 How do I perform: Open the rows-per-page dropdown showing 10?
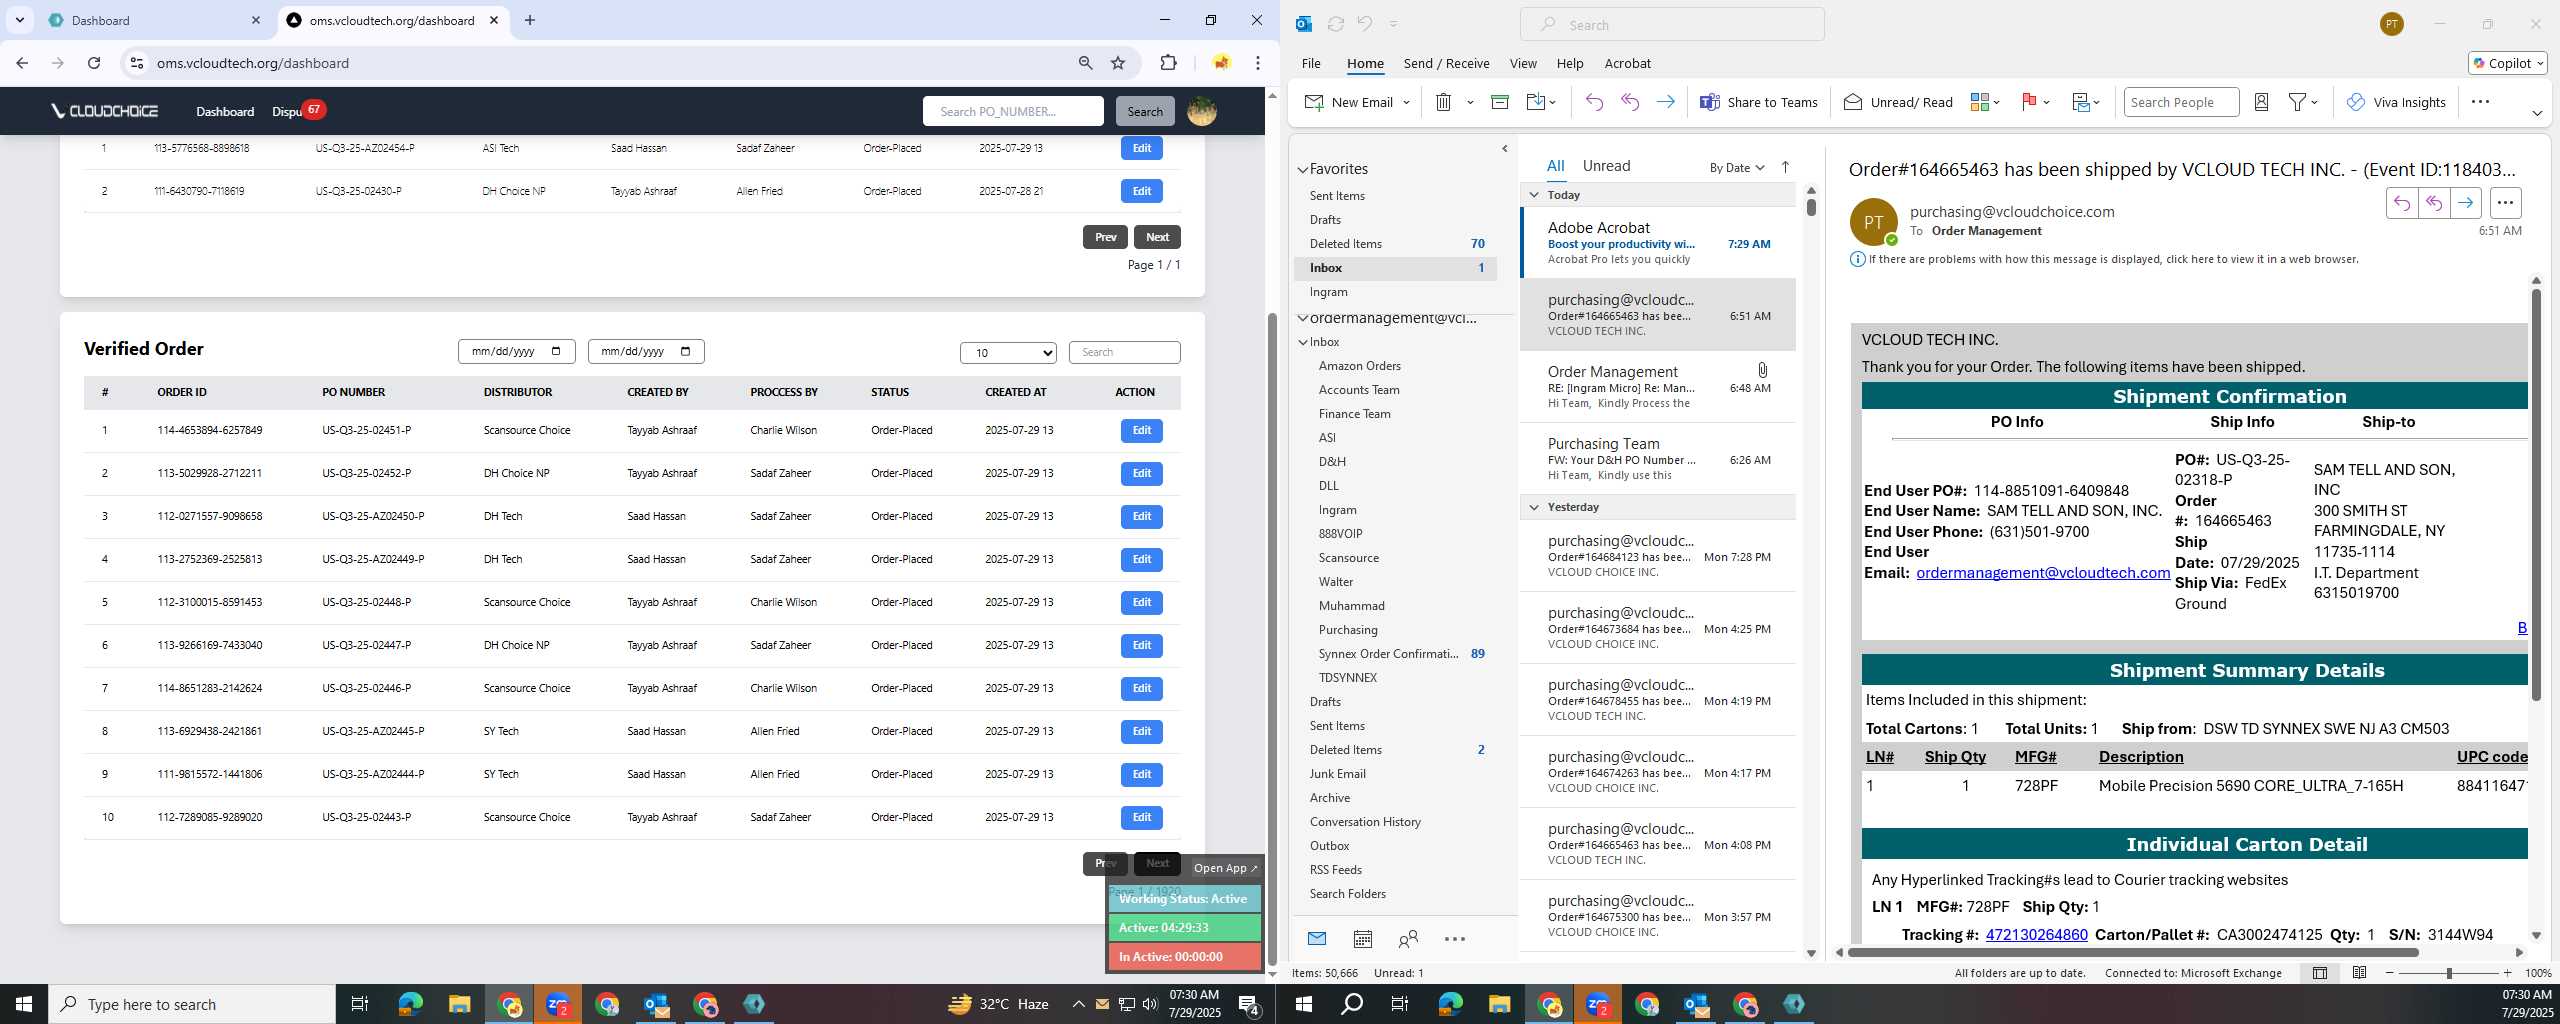[1008, 352]
